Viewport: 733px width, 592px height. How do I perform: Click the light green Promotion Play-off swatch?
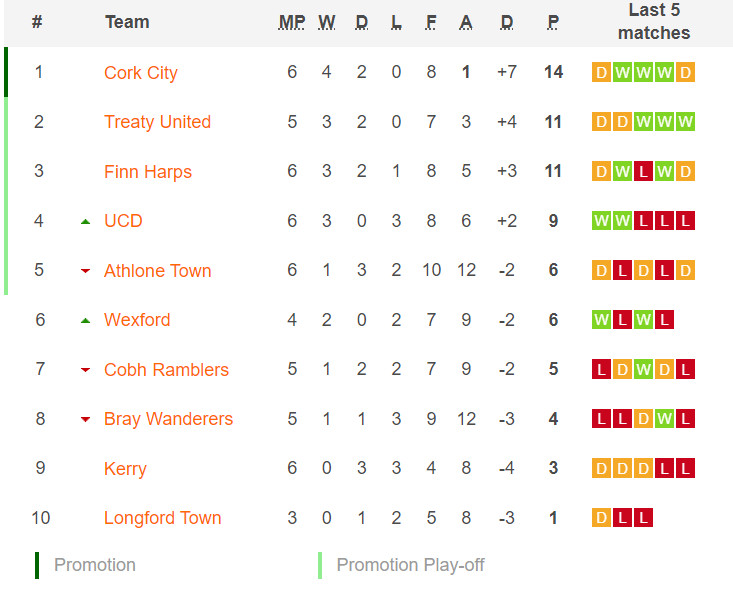[320, 565]
